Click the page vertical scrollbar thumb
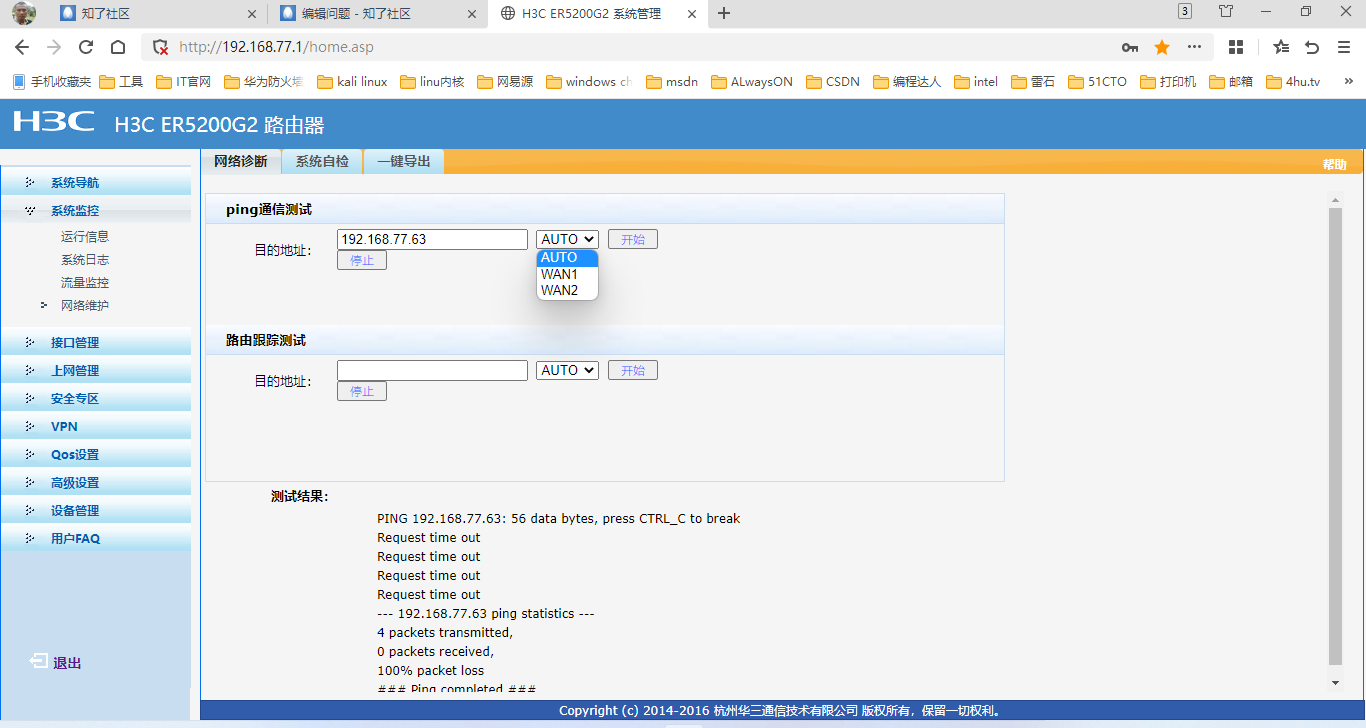This screenshot has width=1366, height=728. (1335, 436)
